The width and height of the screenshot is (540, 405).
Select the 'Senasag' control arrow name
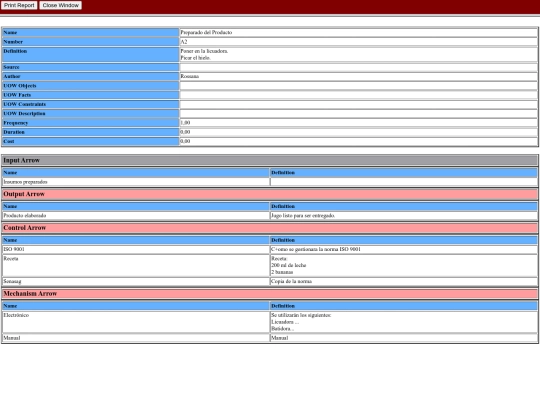(12, 281)
